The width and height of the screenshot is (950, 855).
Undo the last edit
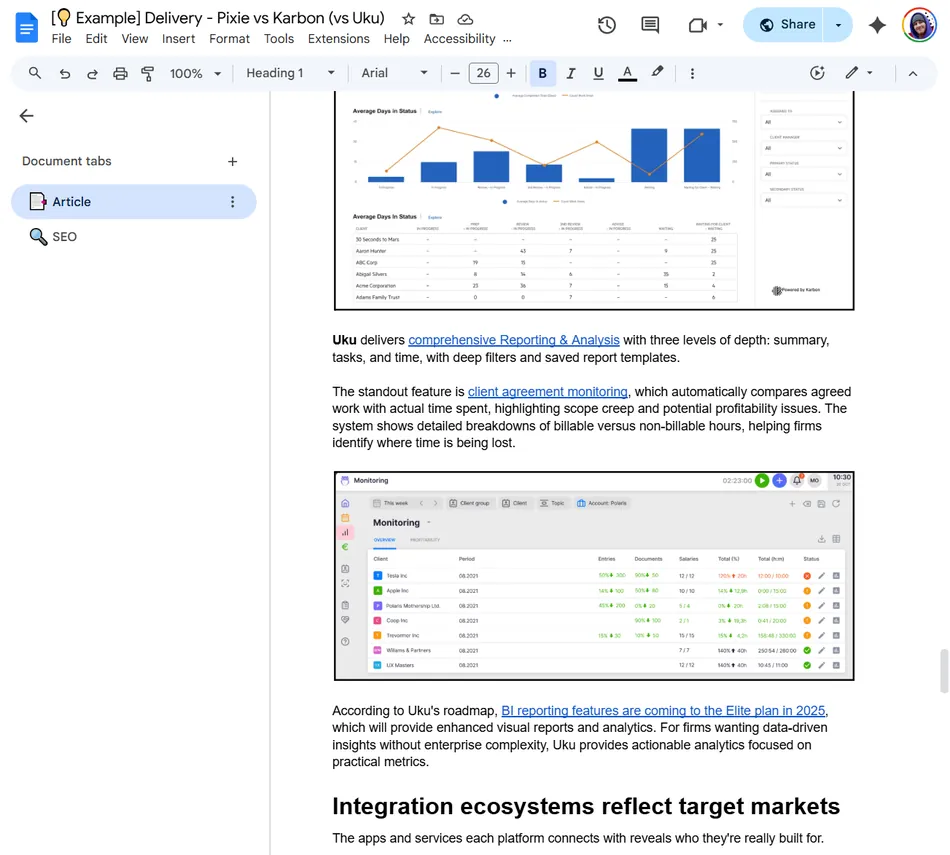click(63, 73)
